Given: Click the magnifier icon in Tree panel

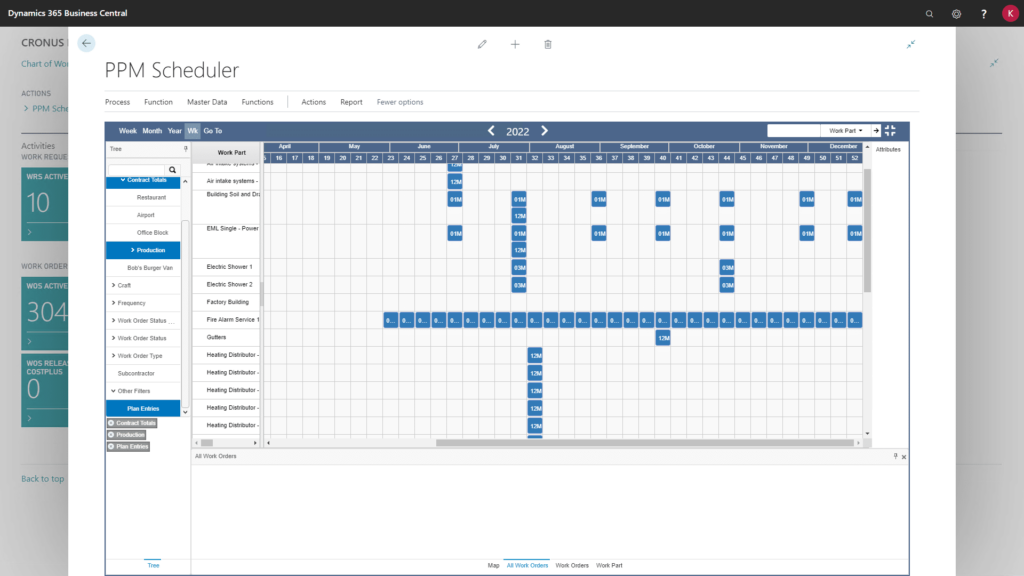Looking at the screenshot, I should [x=172, y=171].
